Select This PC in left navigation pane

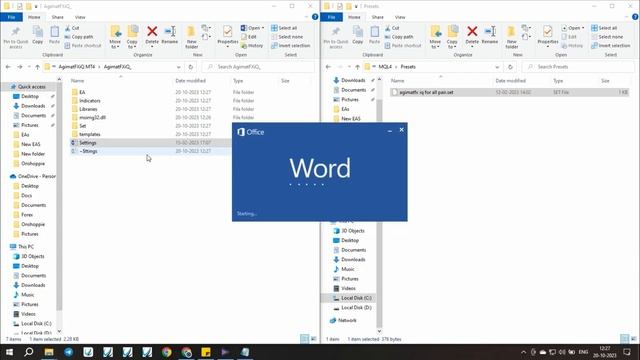(22, 247)
